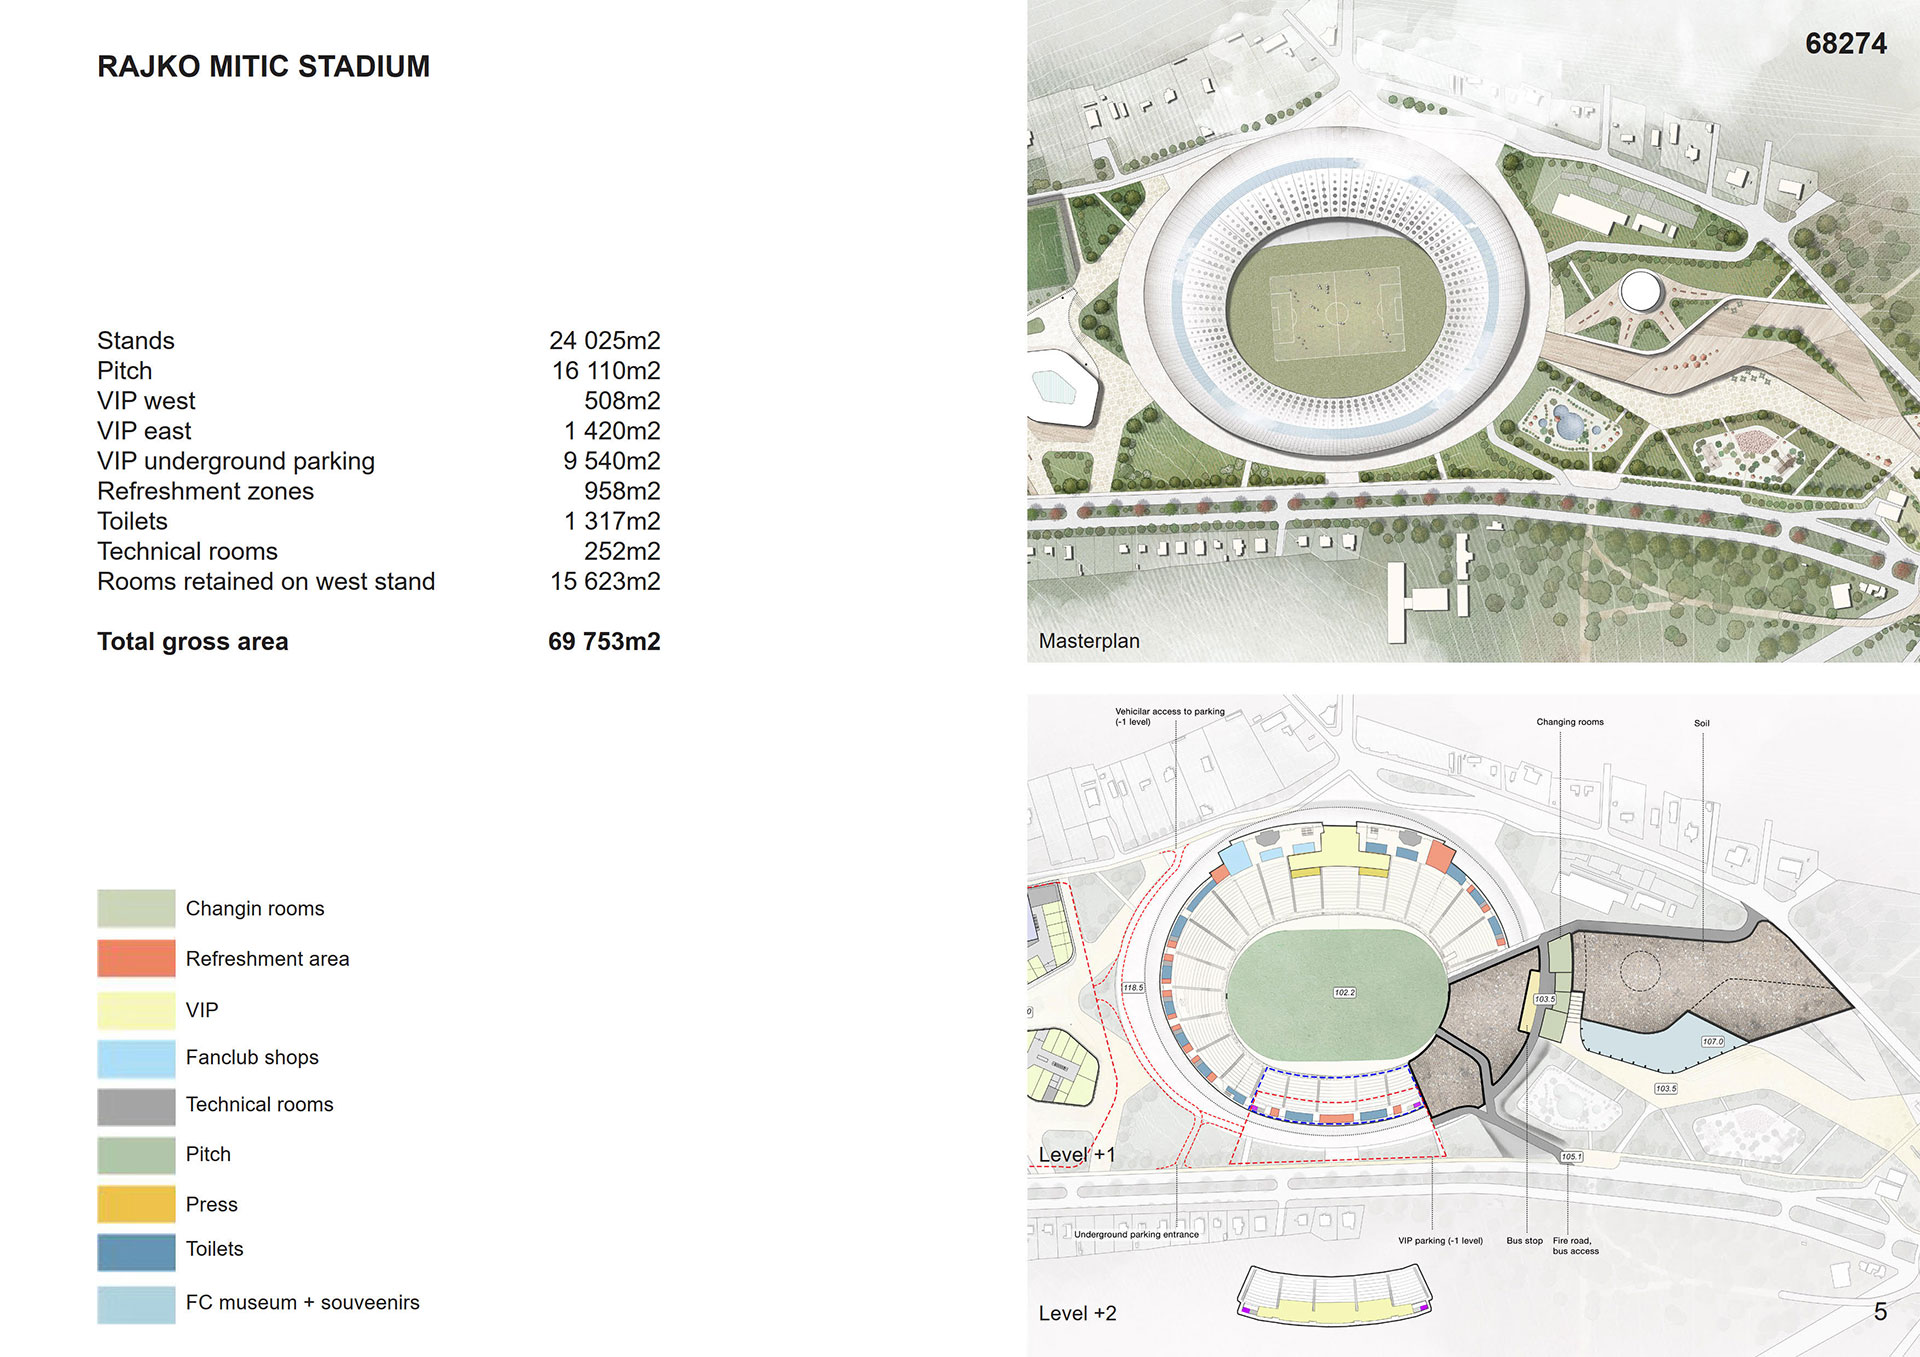
Task: Click the Underground parking entrance annotation
Action: coord(1136,1235)
